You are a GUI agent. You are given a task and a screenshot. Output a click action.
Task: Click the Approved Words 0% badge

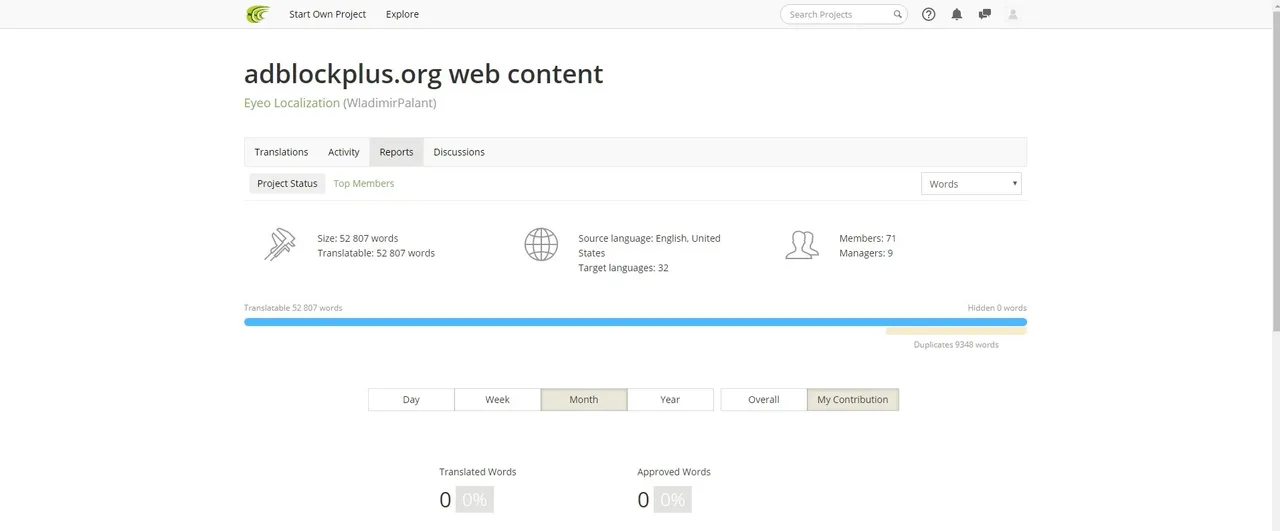coord(673,499)
